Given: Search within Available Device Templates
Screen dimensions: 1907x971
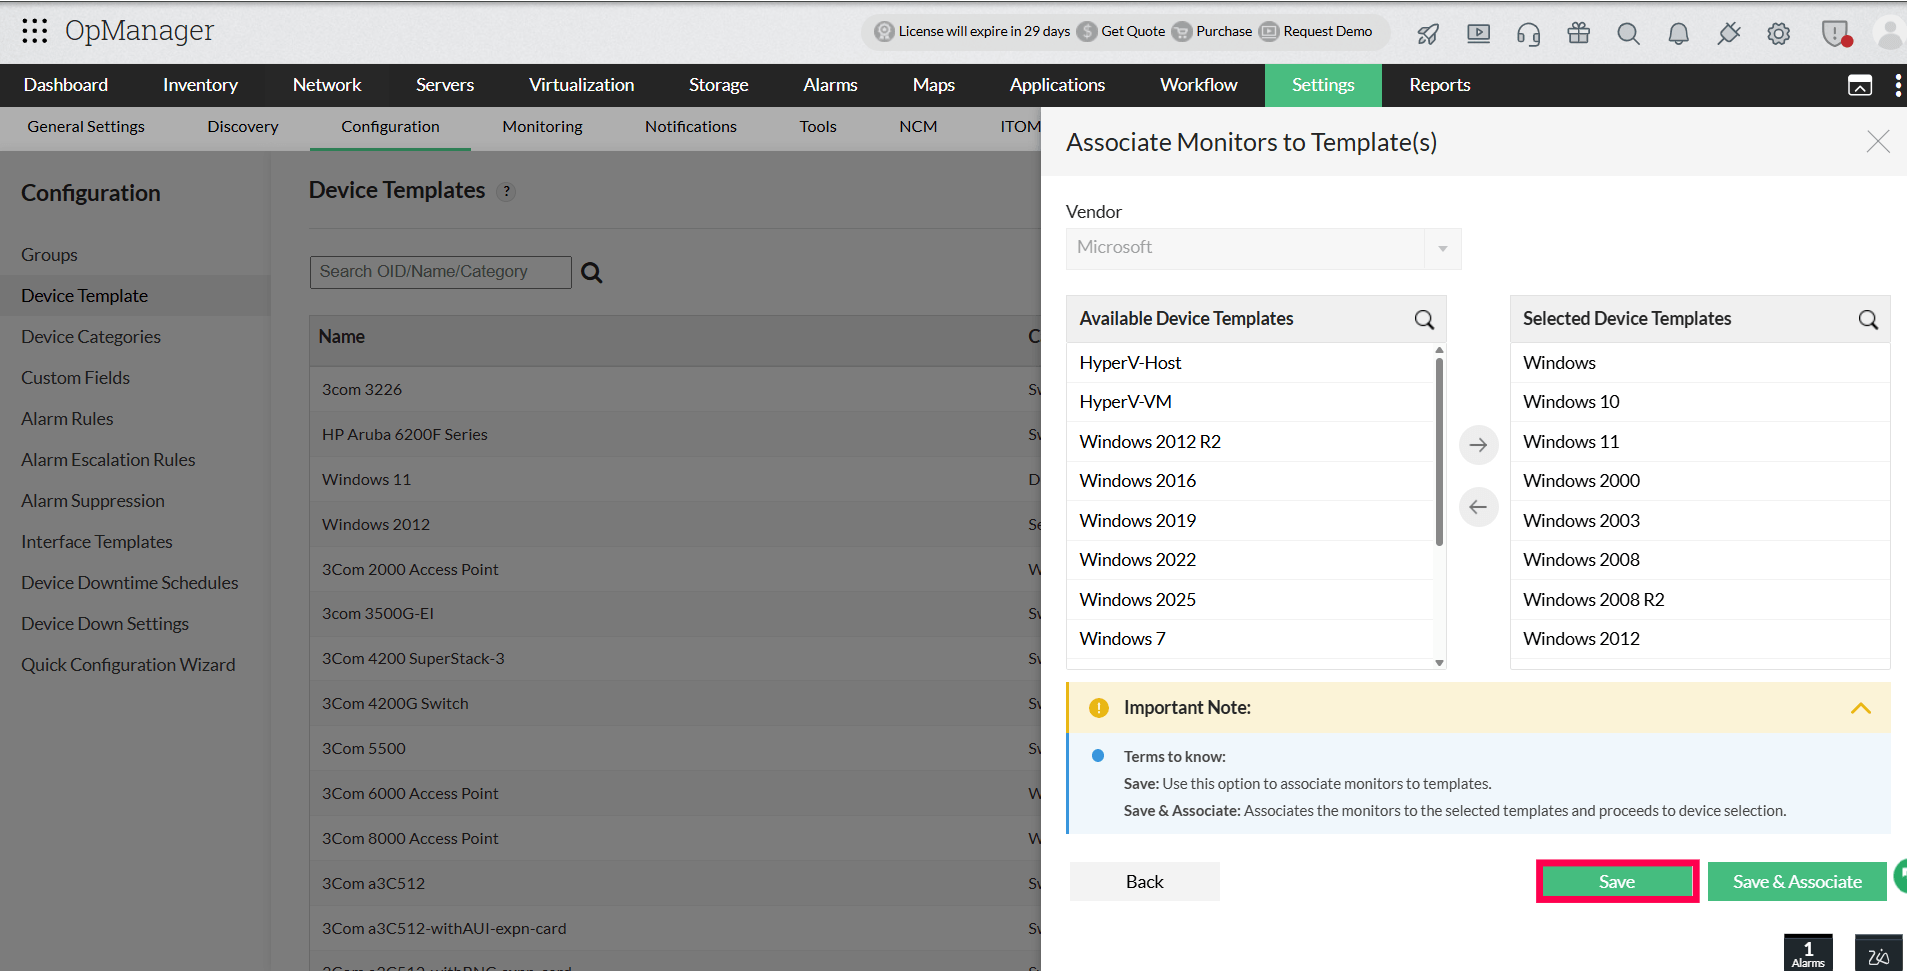Looking at the screenshot, I should 1424,320.
